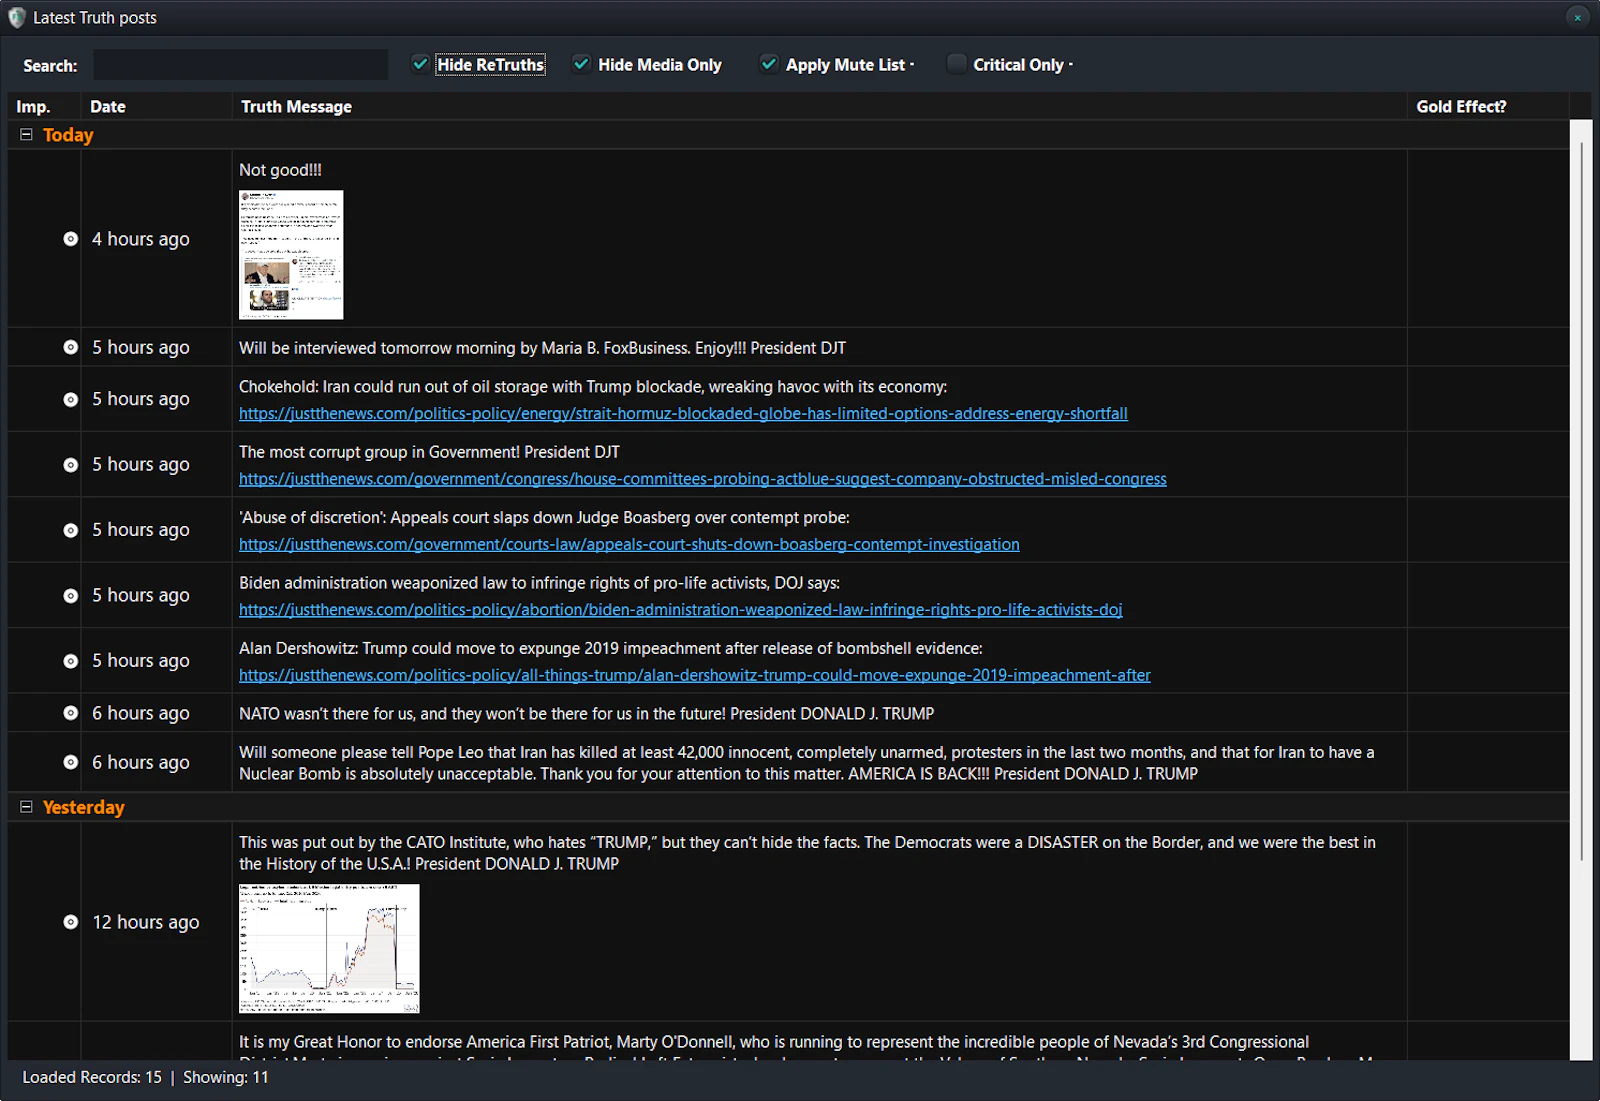Viewport: 1600px width, 1101px height.
Task: Click the importance icon on the Chokehold Iran post
Action: click(70, 399)
